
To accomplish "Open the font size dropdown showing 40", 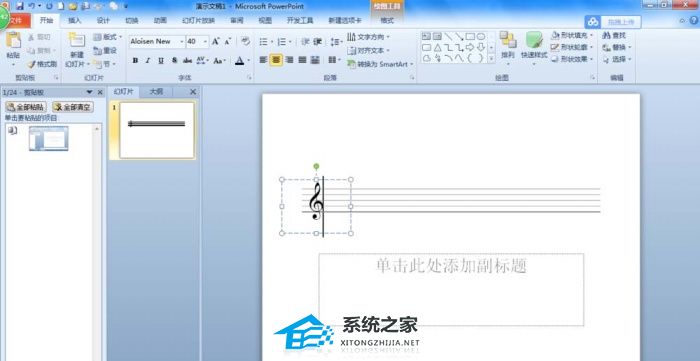I will point(205,41).
